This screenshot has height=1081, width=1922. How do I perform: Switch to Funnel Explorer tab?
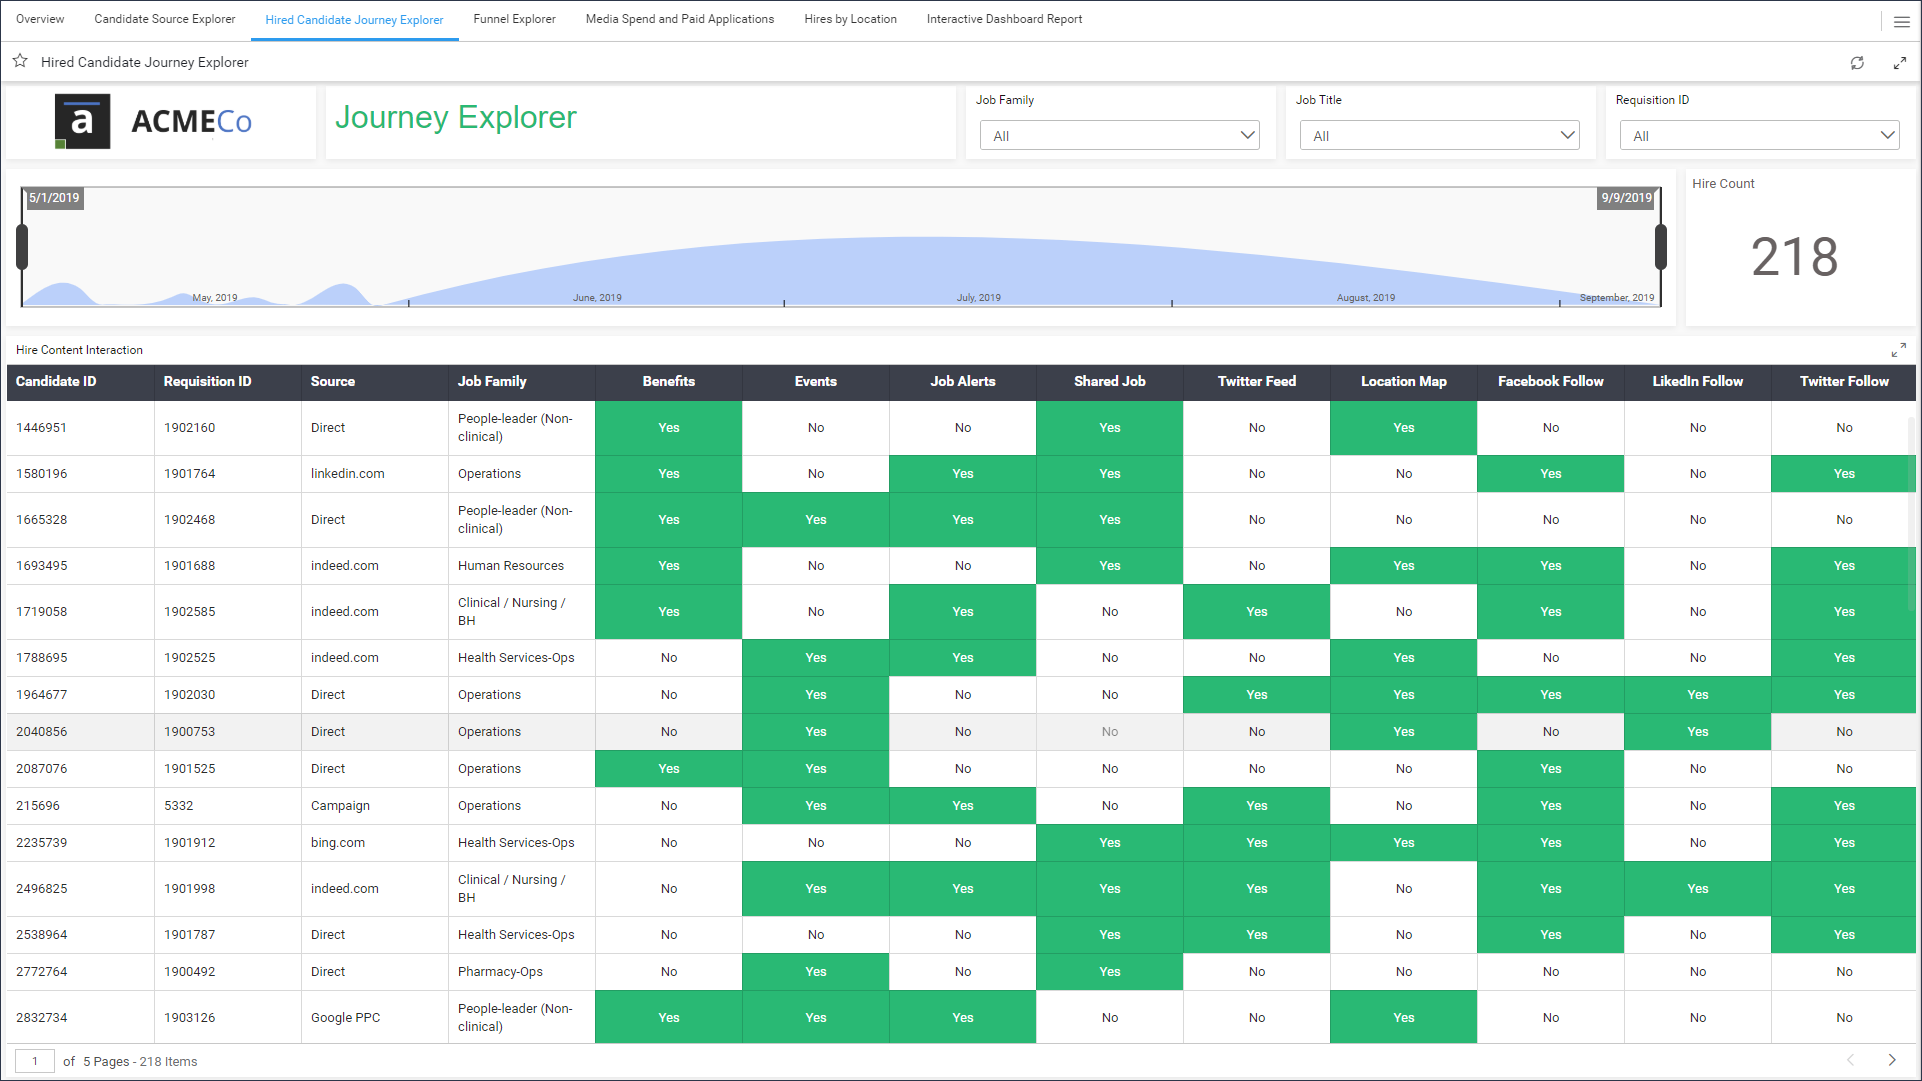(514, 19)
